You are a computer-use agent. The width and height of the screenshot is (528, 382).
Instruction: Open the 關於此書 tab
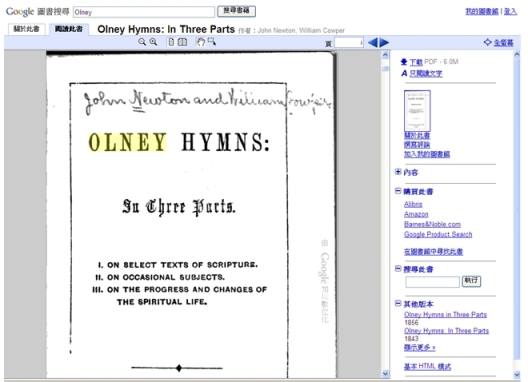tap(26, 29)
